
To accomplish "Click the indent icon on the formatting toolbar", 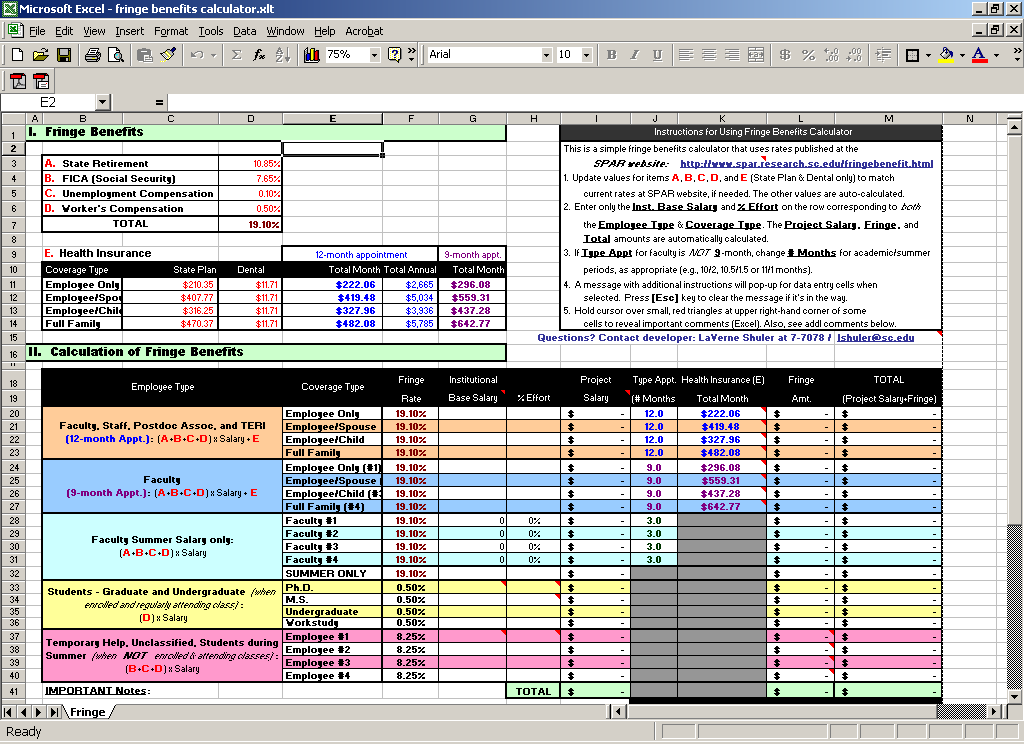I will 883,55.
